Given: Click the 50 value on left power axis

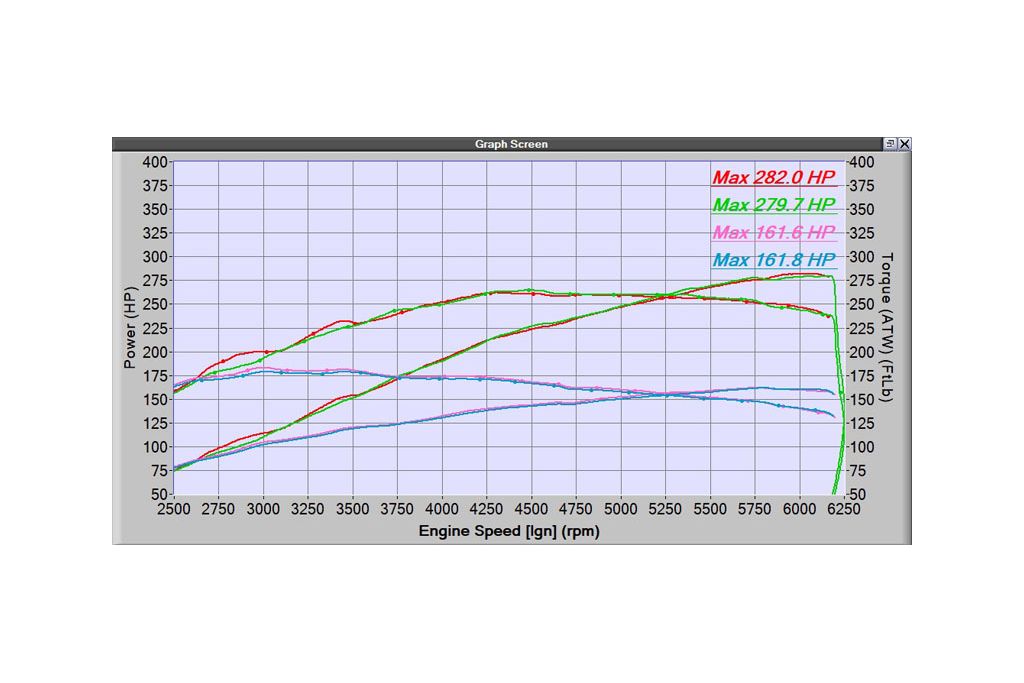Looking at the screenshot, I should click(x=159, y=494).
